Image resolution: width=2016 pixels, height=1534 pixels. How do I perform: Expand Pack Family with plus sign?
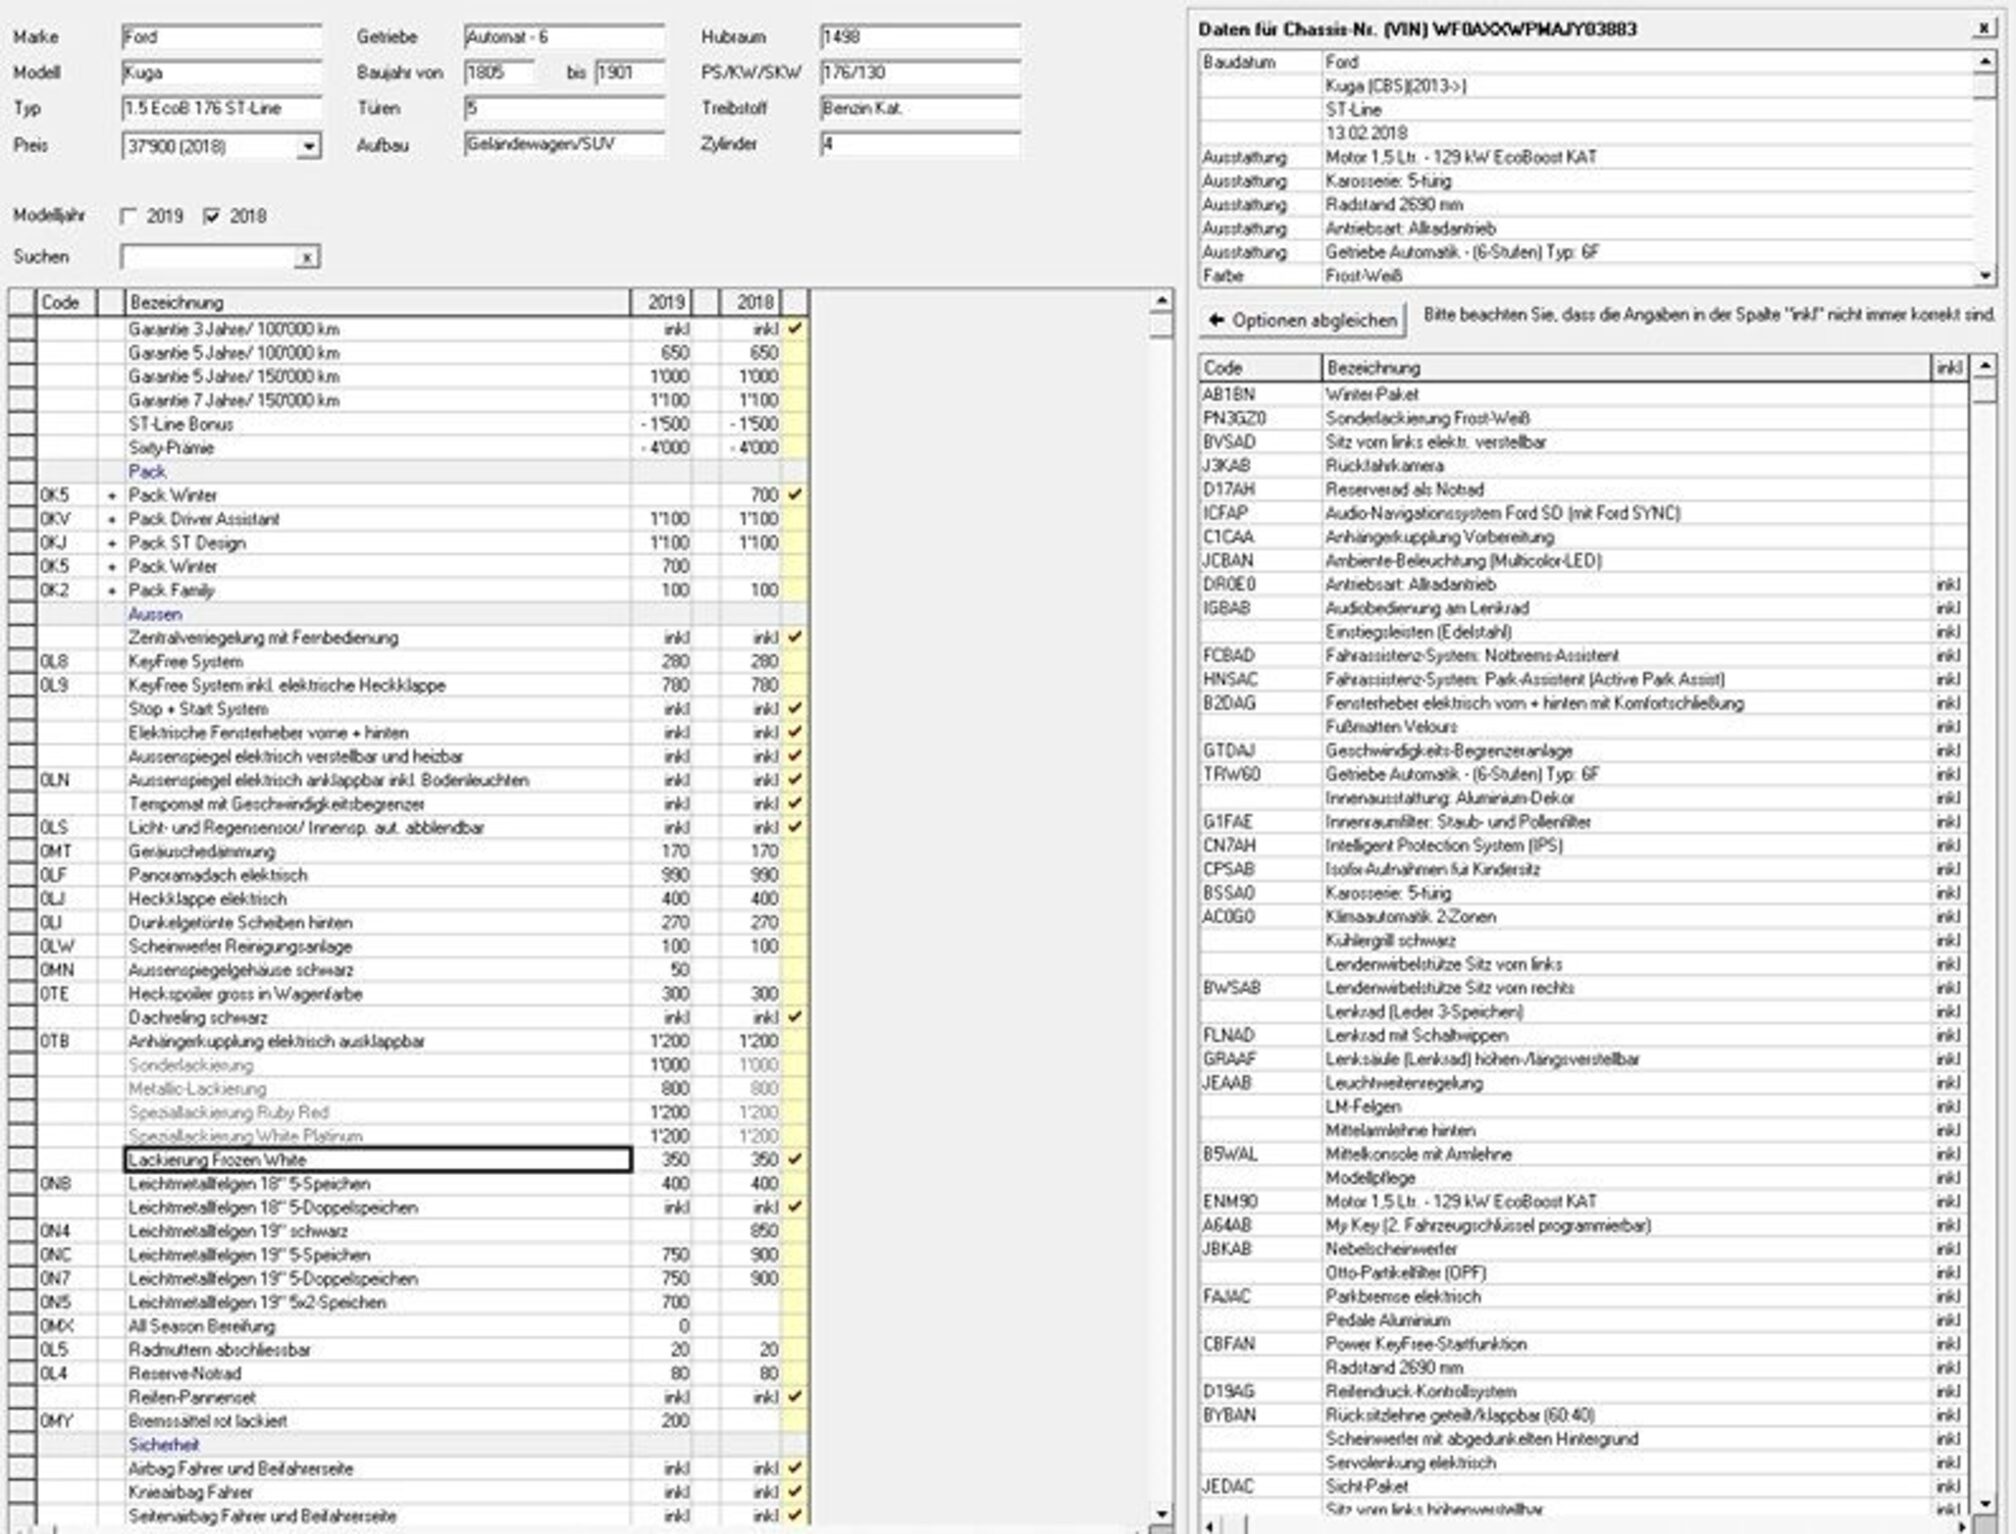[x=112, y=590]
